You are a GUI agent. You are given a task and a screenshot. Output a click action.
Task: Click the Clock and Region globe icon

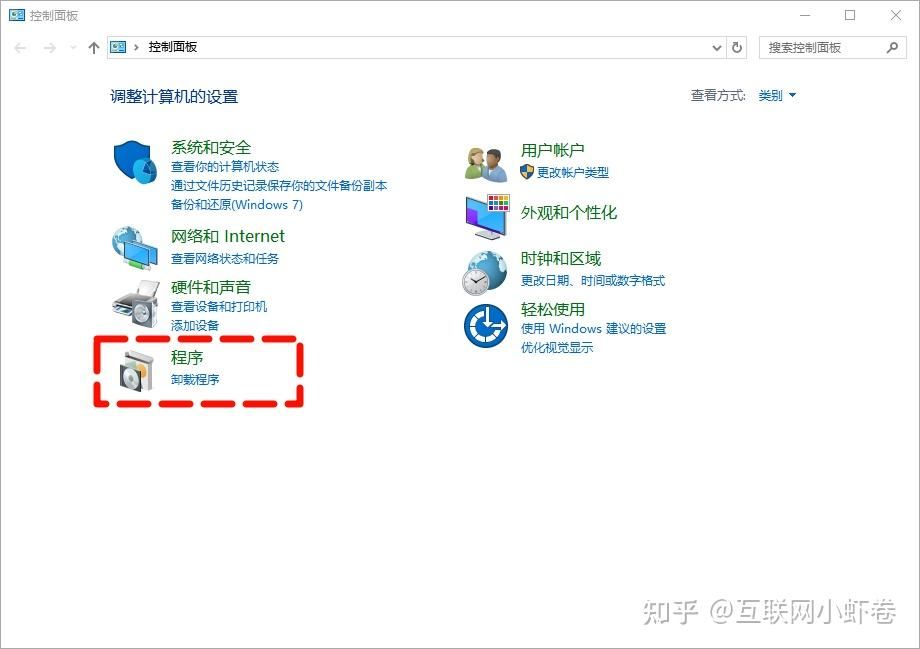[x=486, y=271]
